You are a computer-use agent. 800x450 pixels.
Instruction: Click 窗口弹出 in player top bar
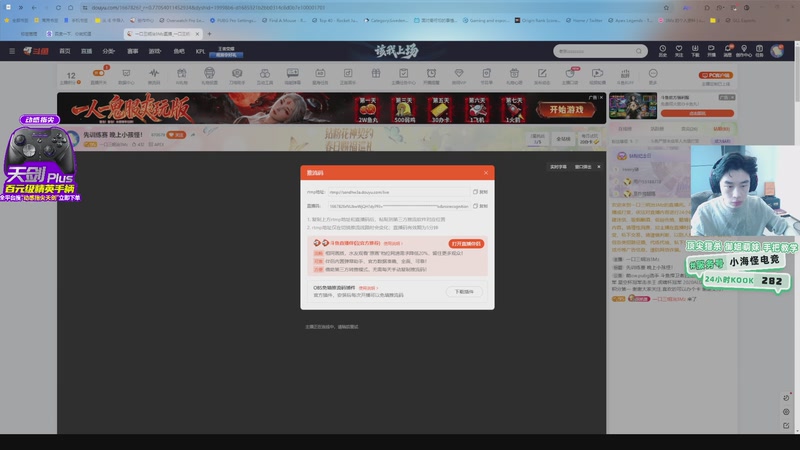click(x=583, y=167)
